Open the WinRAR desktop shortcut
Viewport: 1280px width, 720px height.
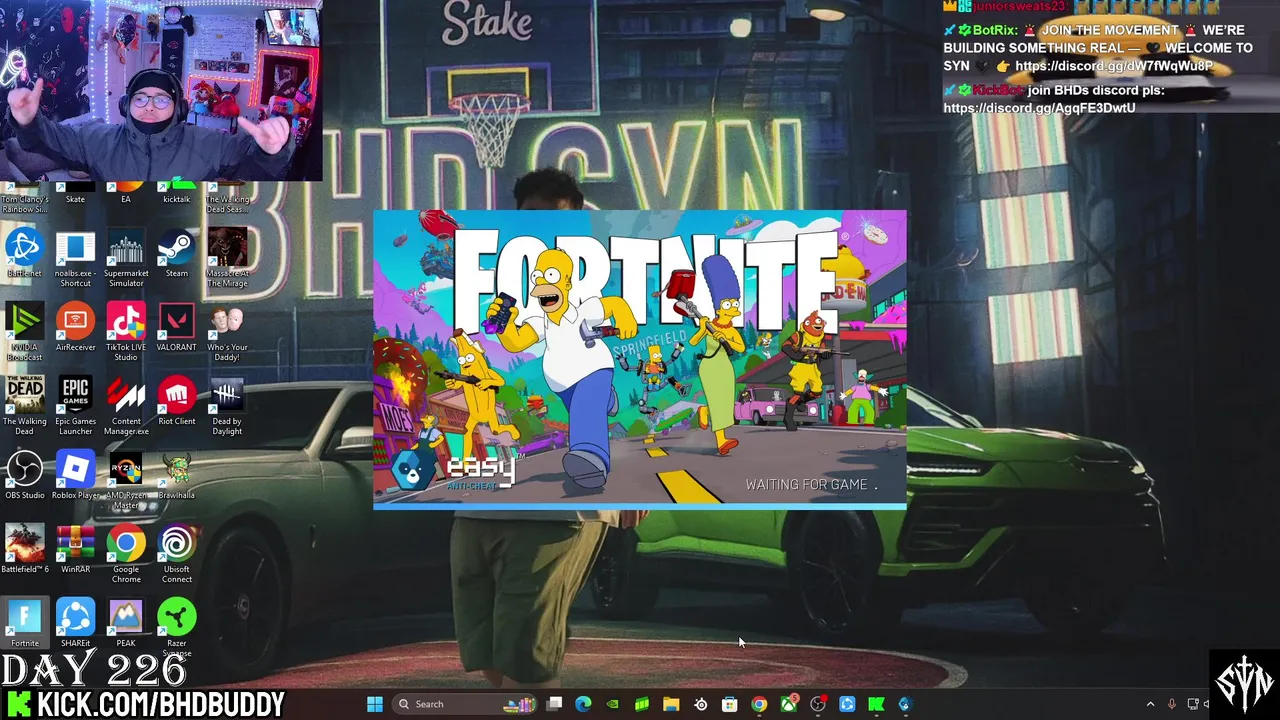click(75, 549)
